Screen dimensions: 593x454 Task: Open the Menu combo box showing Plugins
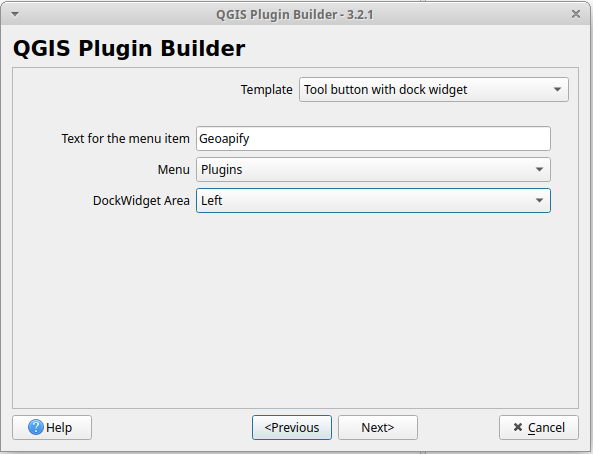click(373, 169)
